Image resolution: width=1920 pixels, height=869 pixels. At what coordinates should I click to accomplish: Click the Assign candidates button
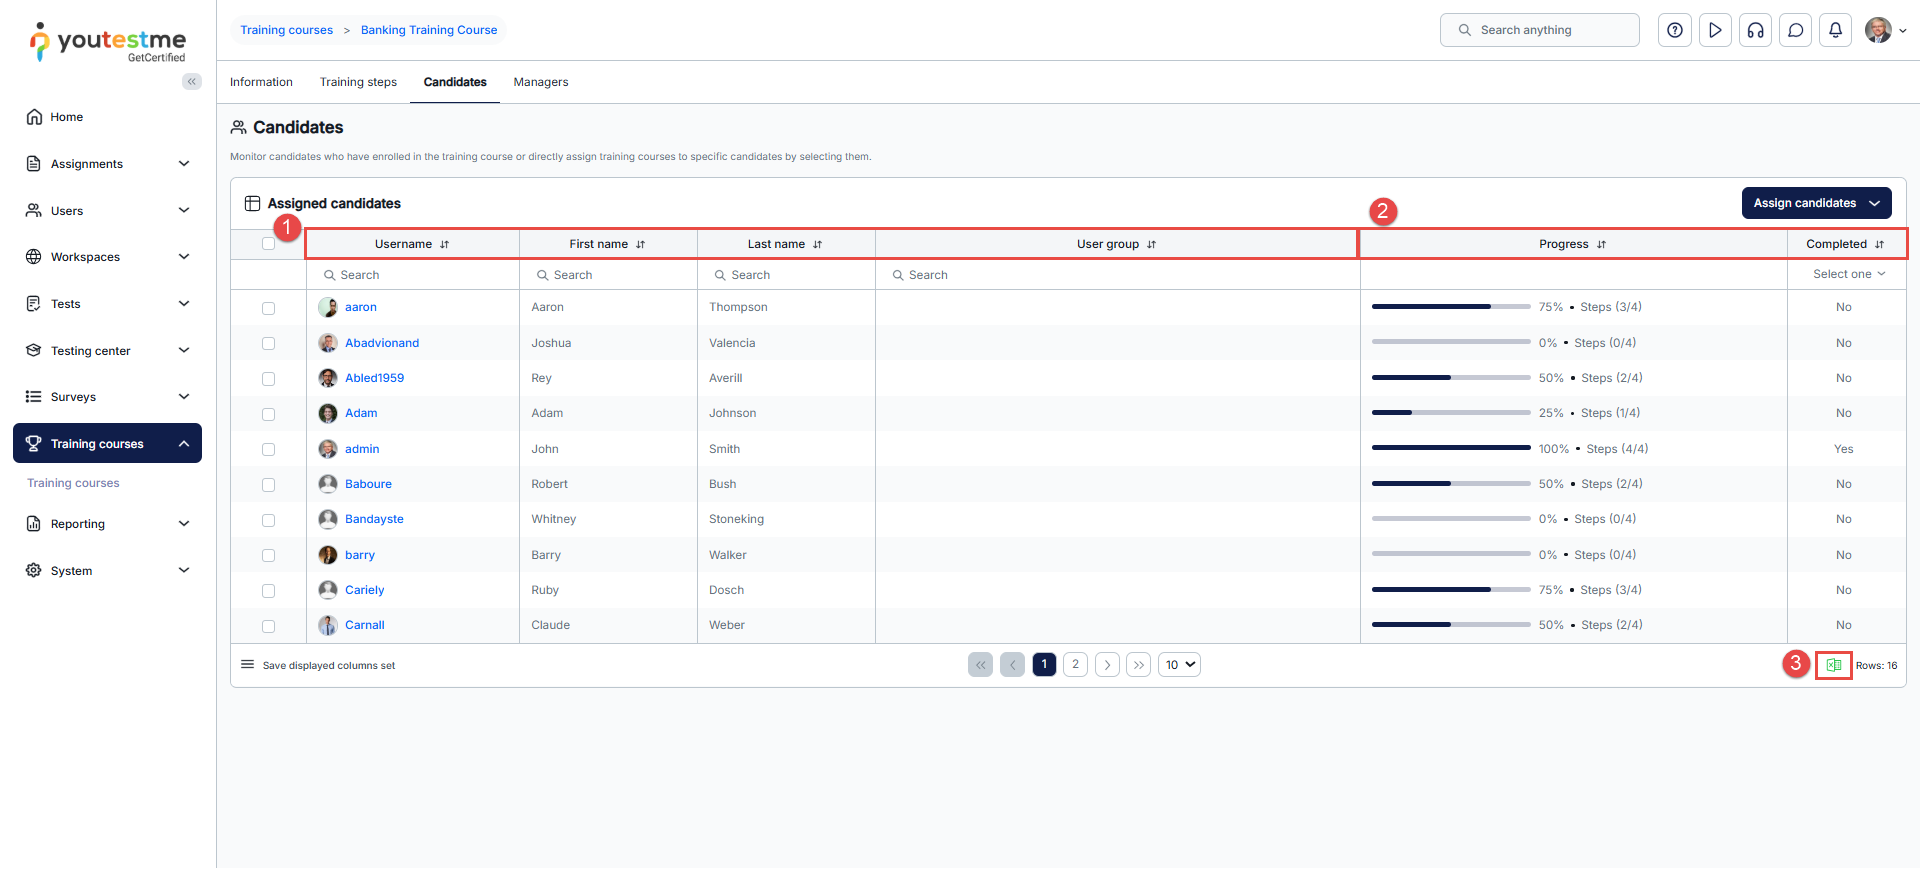1815,203
